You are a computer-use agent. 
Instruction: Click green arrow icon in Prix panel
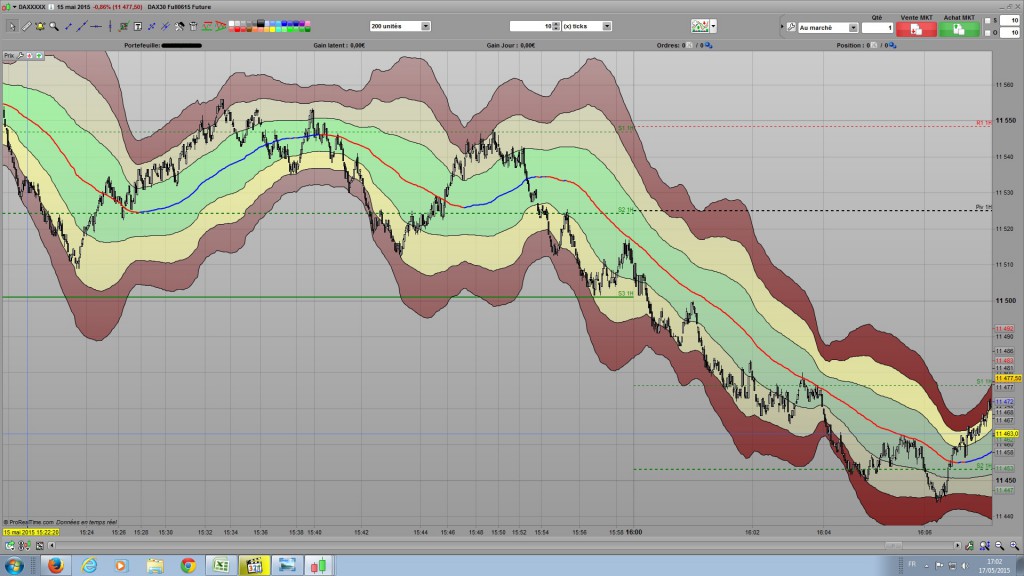point(39,56)
